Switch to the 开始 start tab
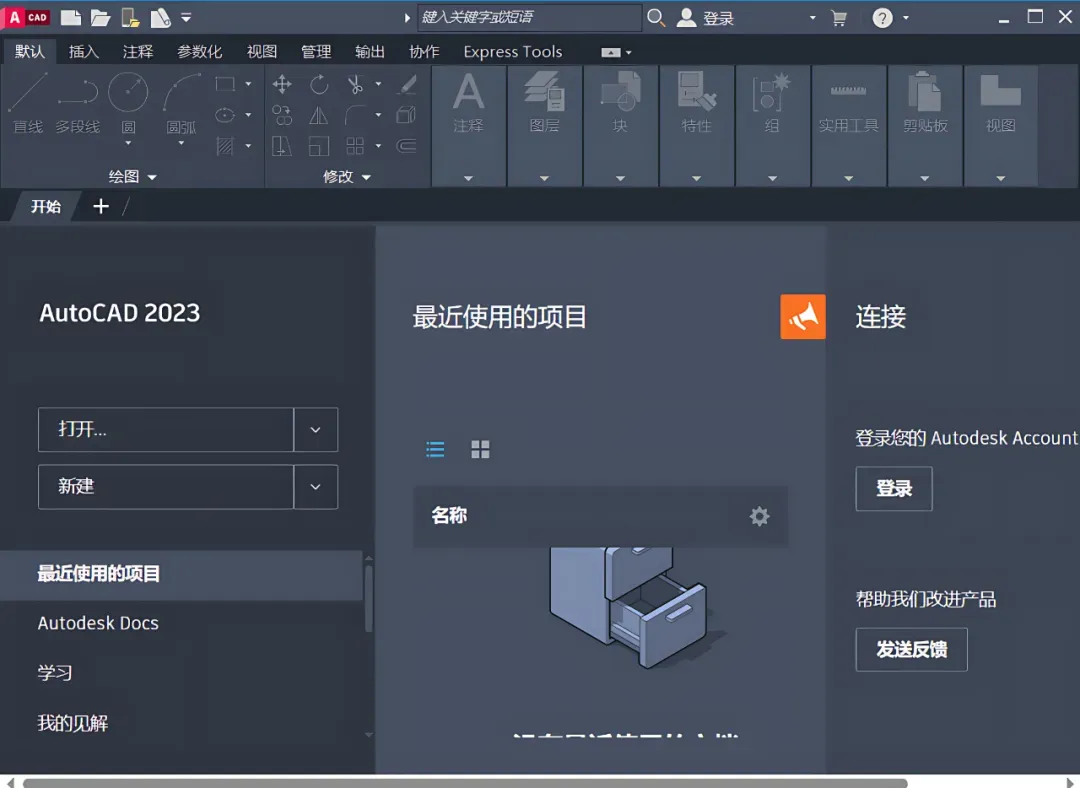This screenshot has height=788, width=1080. (45, 206)
